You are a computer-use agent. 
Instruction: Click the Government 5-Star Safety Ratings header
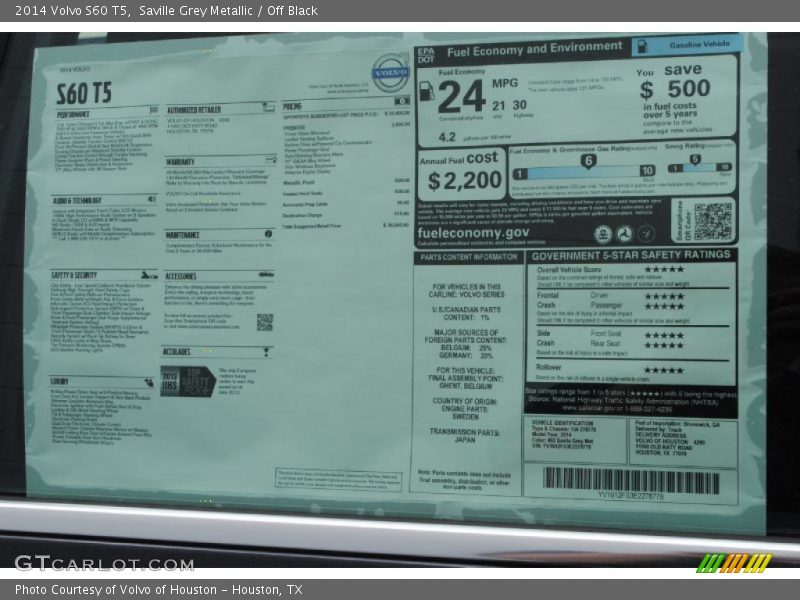(631, 255)
